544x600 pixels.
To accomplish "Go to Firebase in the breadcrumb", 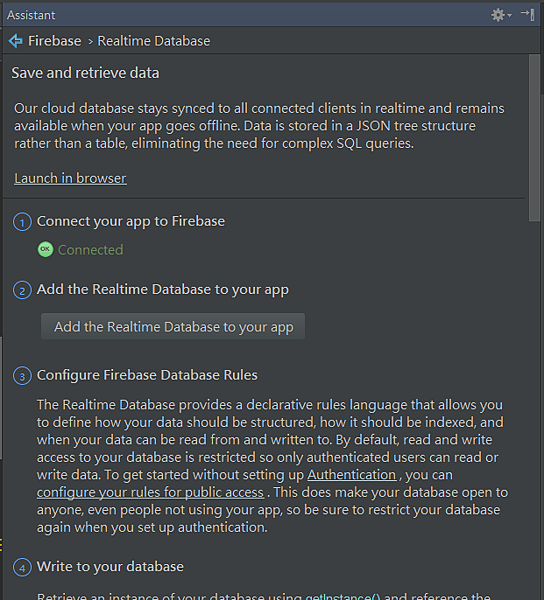I will coord(55,41).
